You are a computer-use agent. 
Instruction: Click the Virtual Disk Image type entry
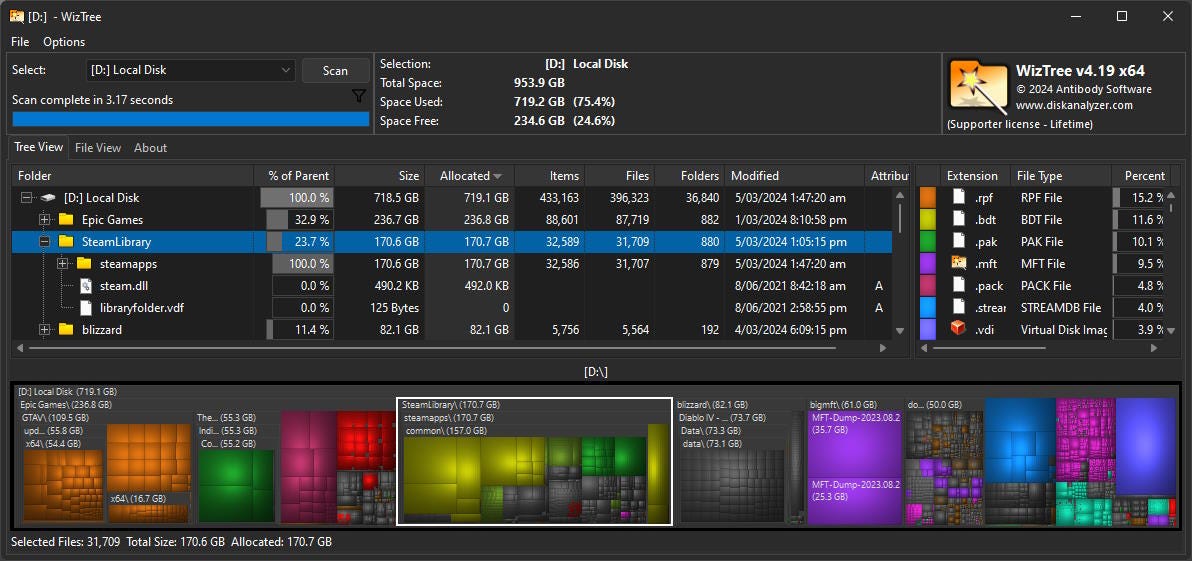1063,330
